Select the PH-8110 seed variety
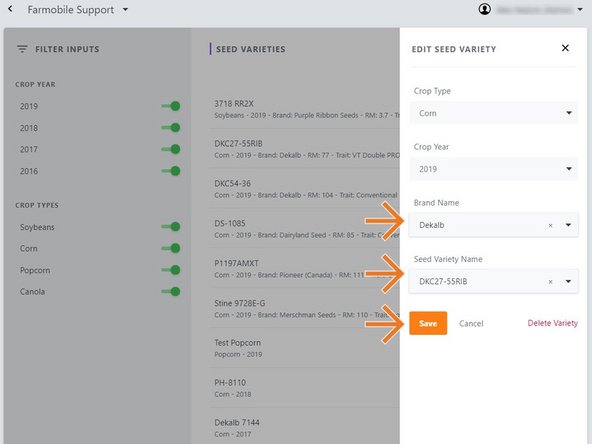This screenshot has width=592, height=444. point(304,388)
